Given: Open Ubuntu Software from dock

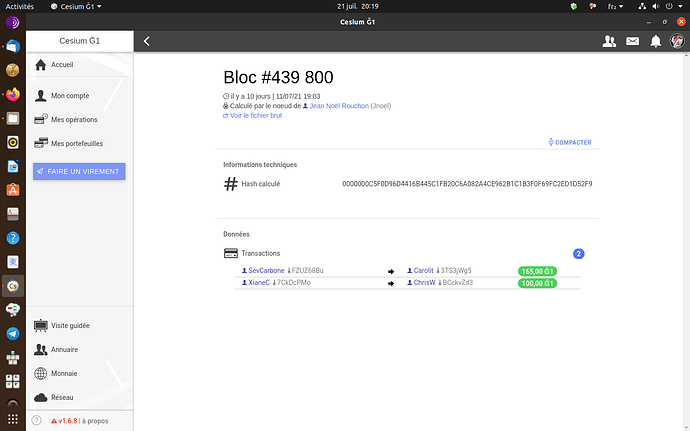Looking at the screenshot, I should tap(13, 190).
